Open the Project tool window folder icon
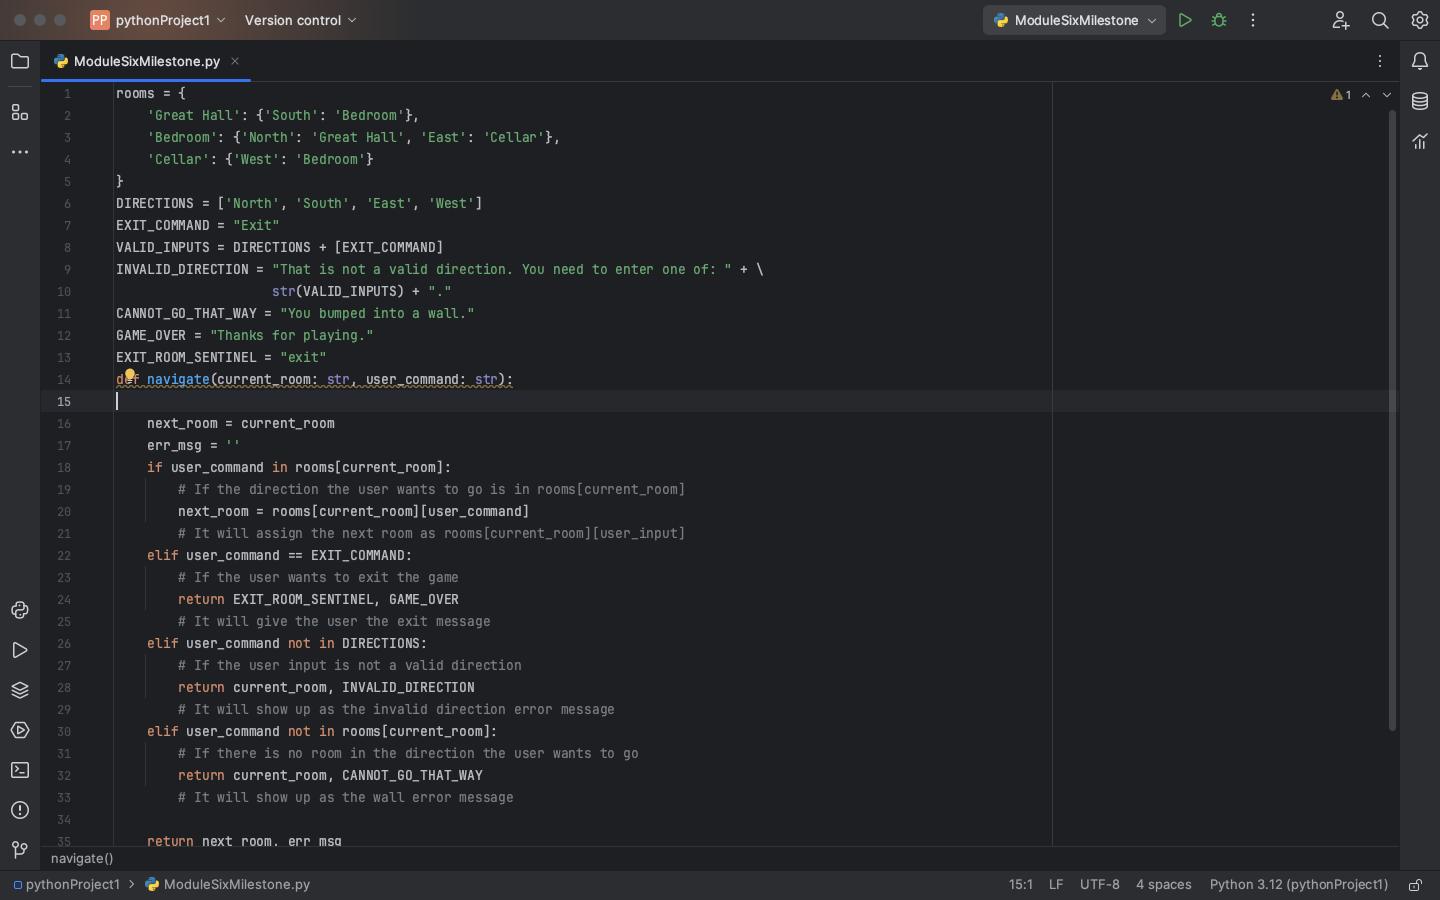The height and width of the screenshot is (900, 1440). (x=20, y=62)
